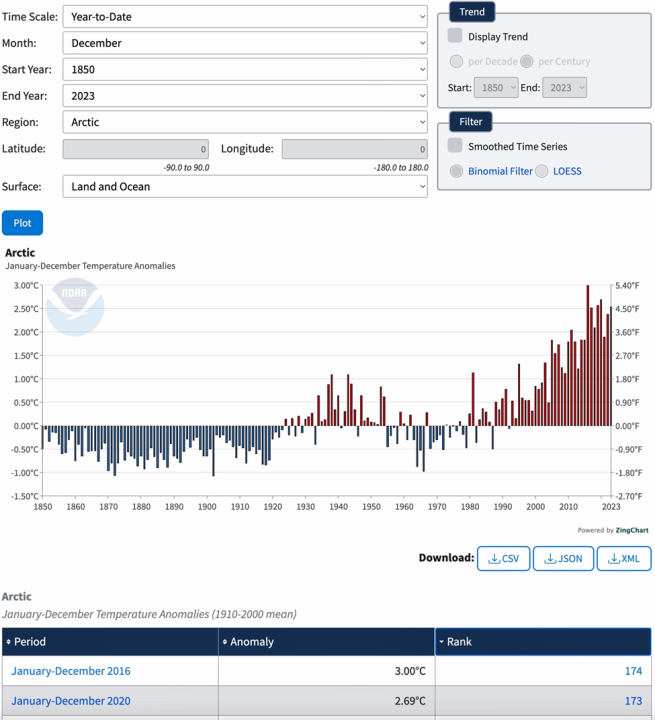Open the January-December 2016 link

pos(71,671)
